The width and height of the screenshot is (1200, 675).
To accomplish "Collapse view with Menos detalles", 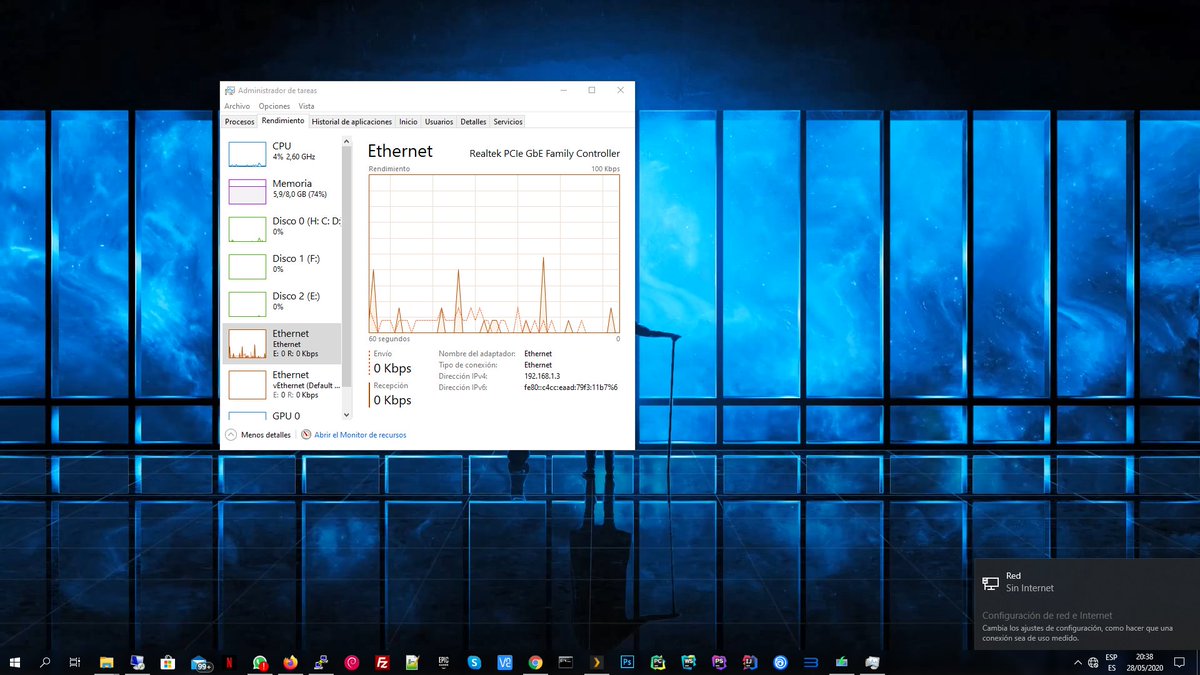I will [258, 435].
